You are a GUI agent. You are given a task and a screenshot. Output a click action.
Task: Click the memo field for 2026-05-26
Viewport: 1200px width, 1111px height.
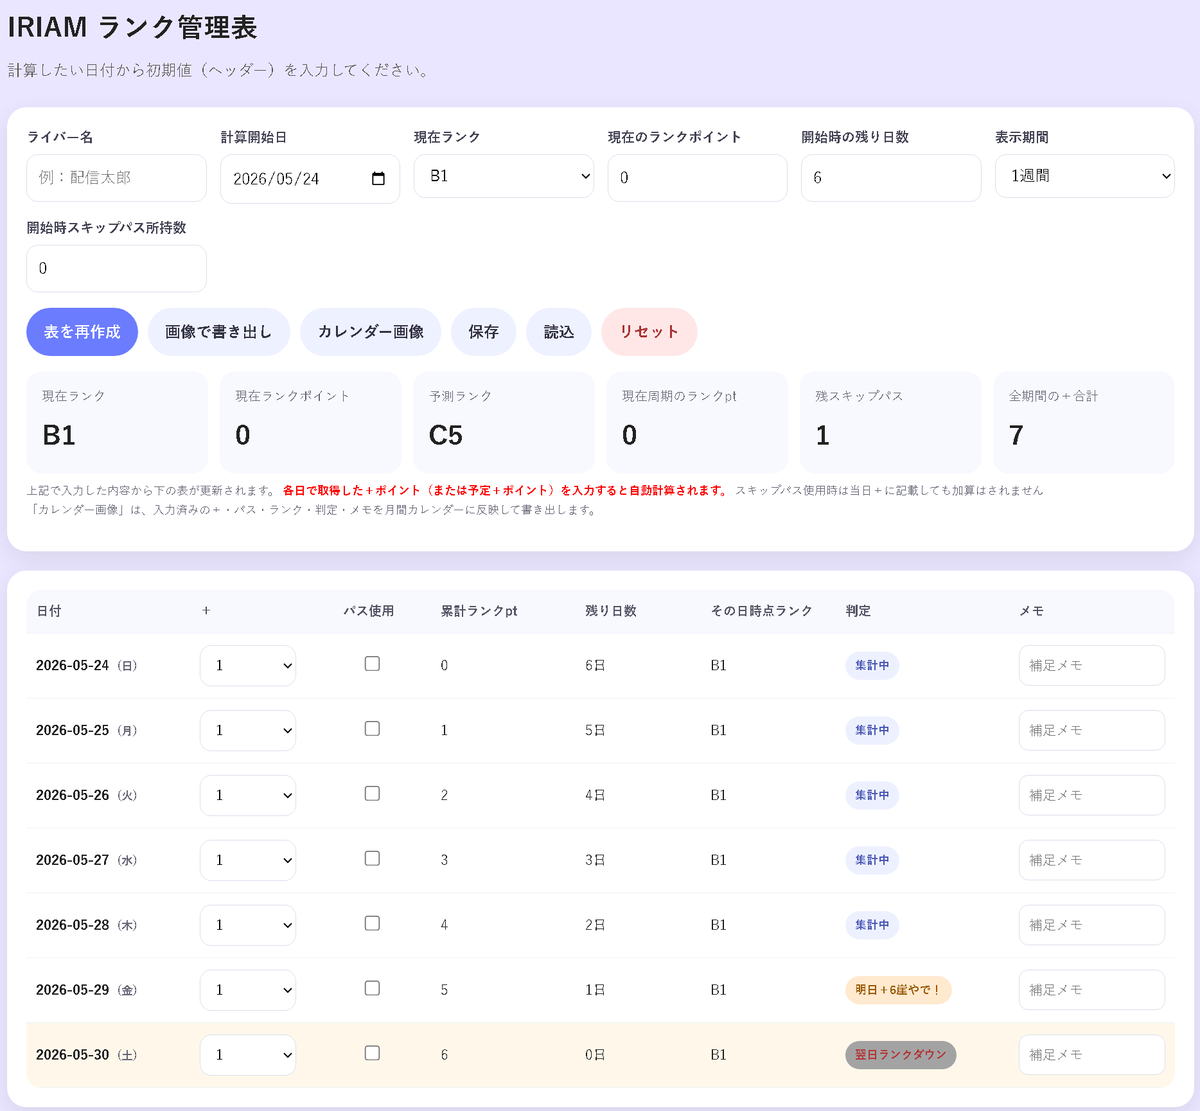1092,796
